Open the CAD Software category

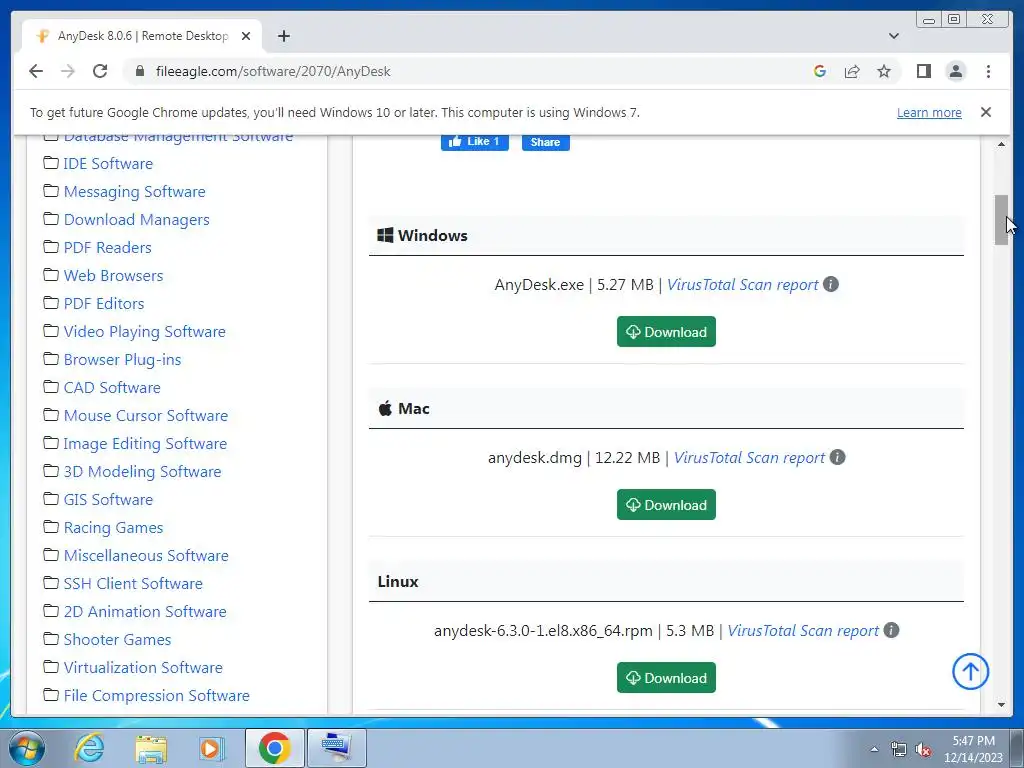(112, 388)
